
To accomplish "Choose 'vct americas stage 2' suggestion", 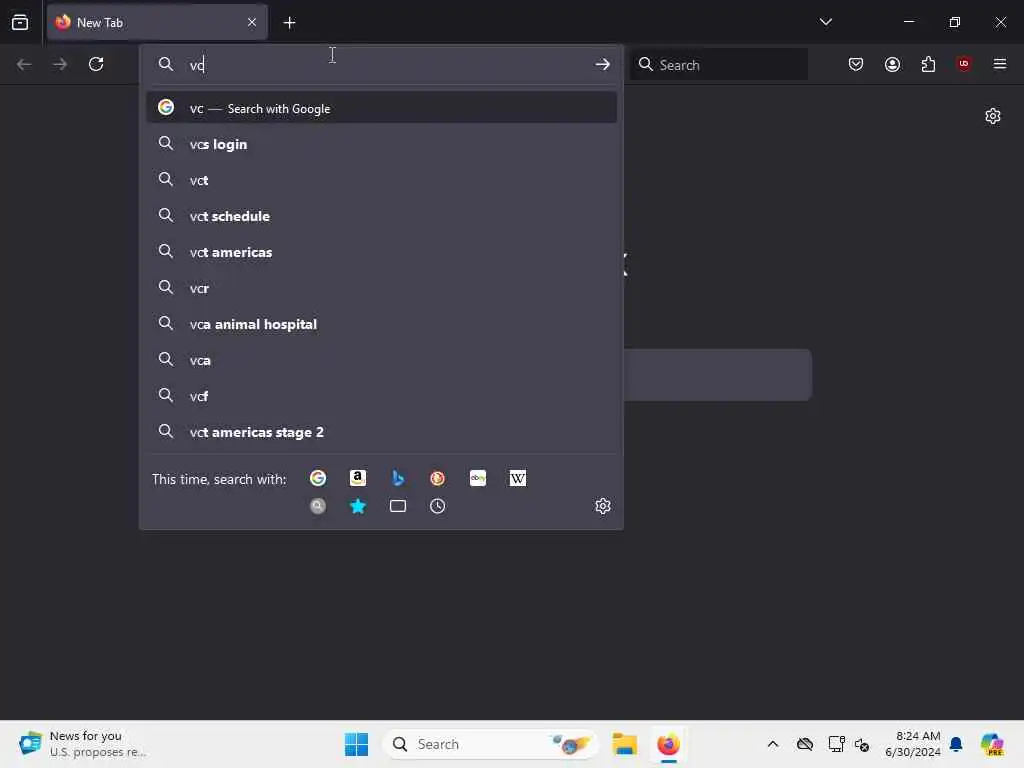I will (x=381, y=432).
